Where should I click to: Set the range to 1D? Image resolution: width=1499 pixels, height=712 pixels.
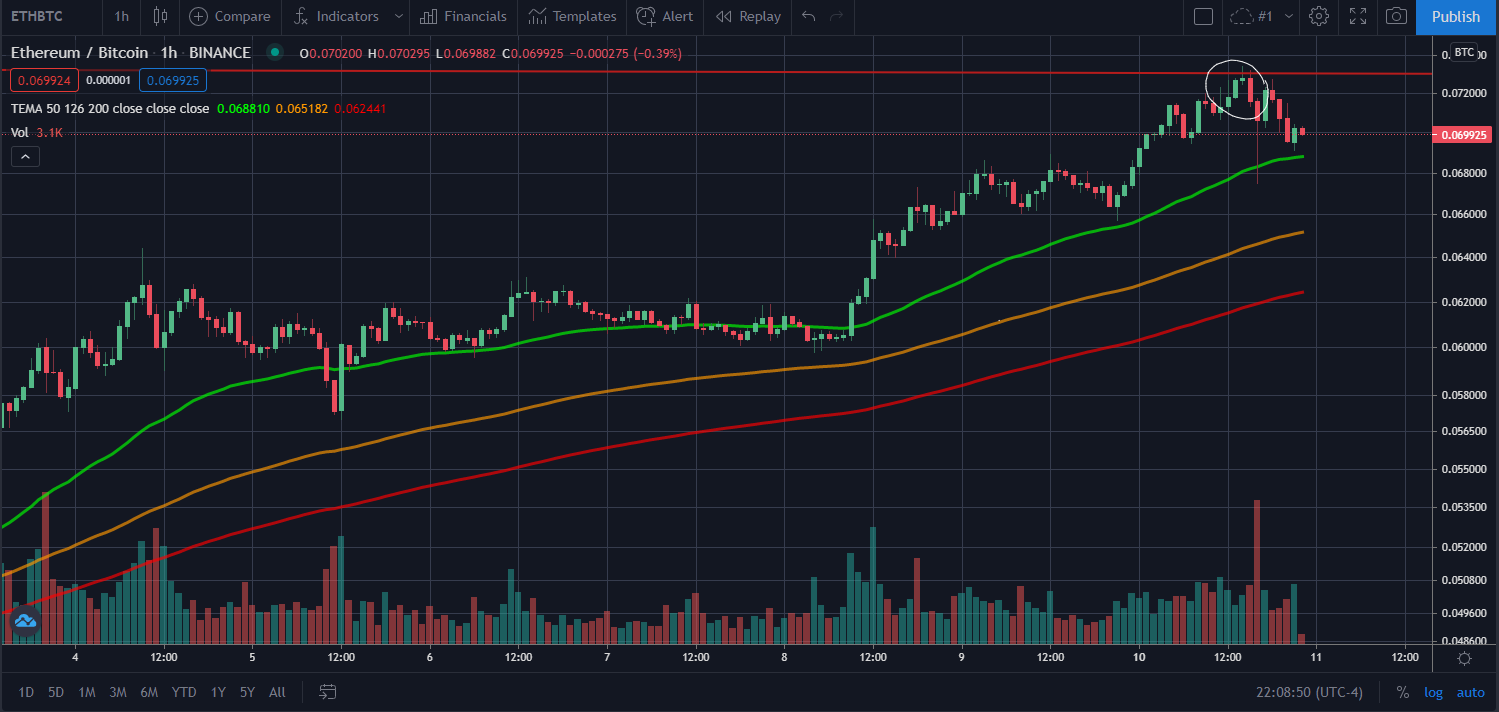[26, 692]
